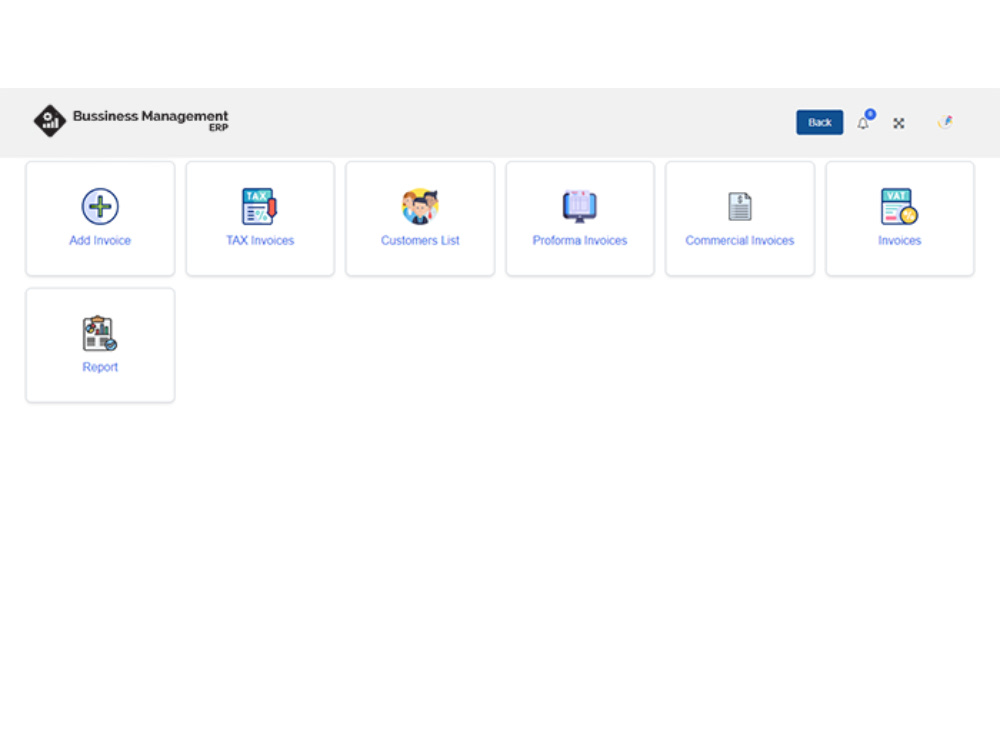This screenshot has width=1000, height=750.
Task: Follow the TAX Invoices link text
Action: [x=260, y=240]
